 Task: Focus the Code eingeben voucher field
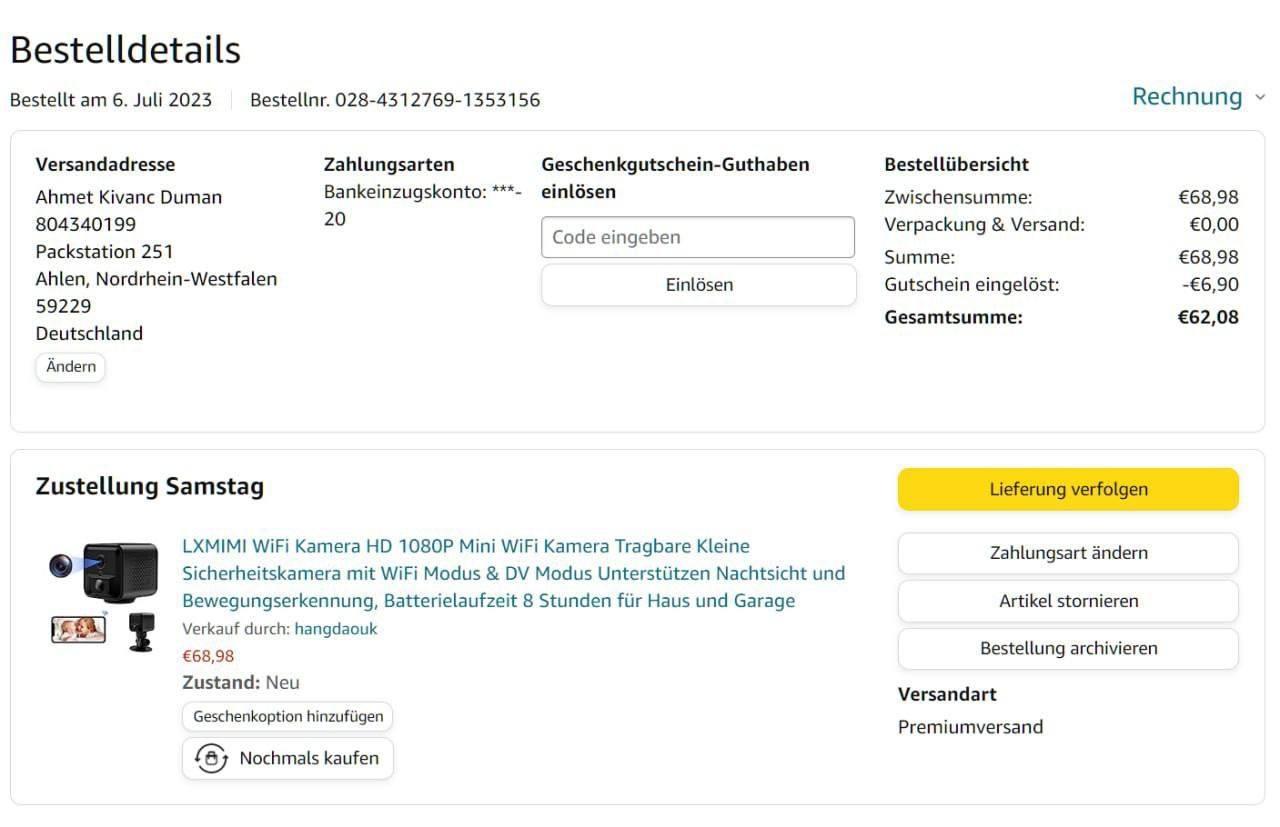click(x=698, y=237)
